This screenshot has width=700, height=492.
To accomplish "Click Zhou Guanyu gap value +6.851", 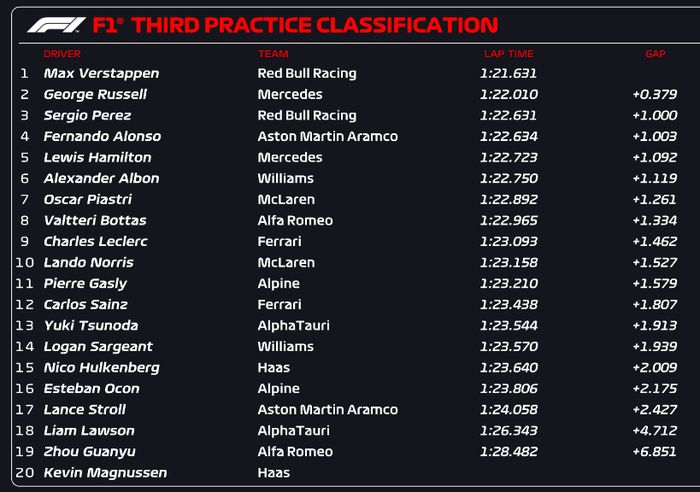I will [x=654, y=451].
